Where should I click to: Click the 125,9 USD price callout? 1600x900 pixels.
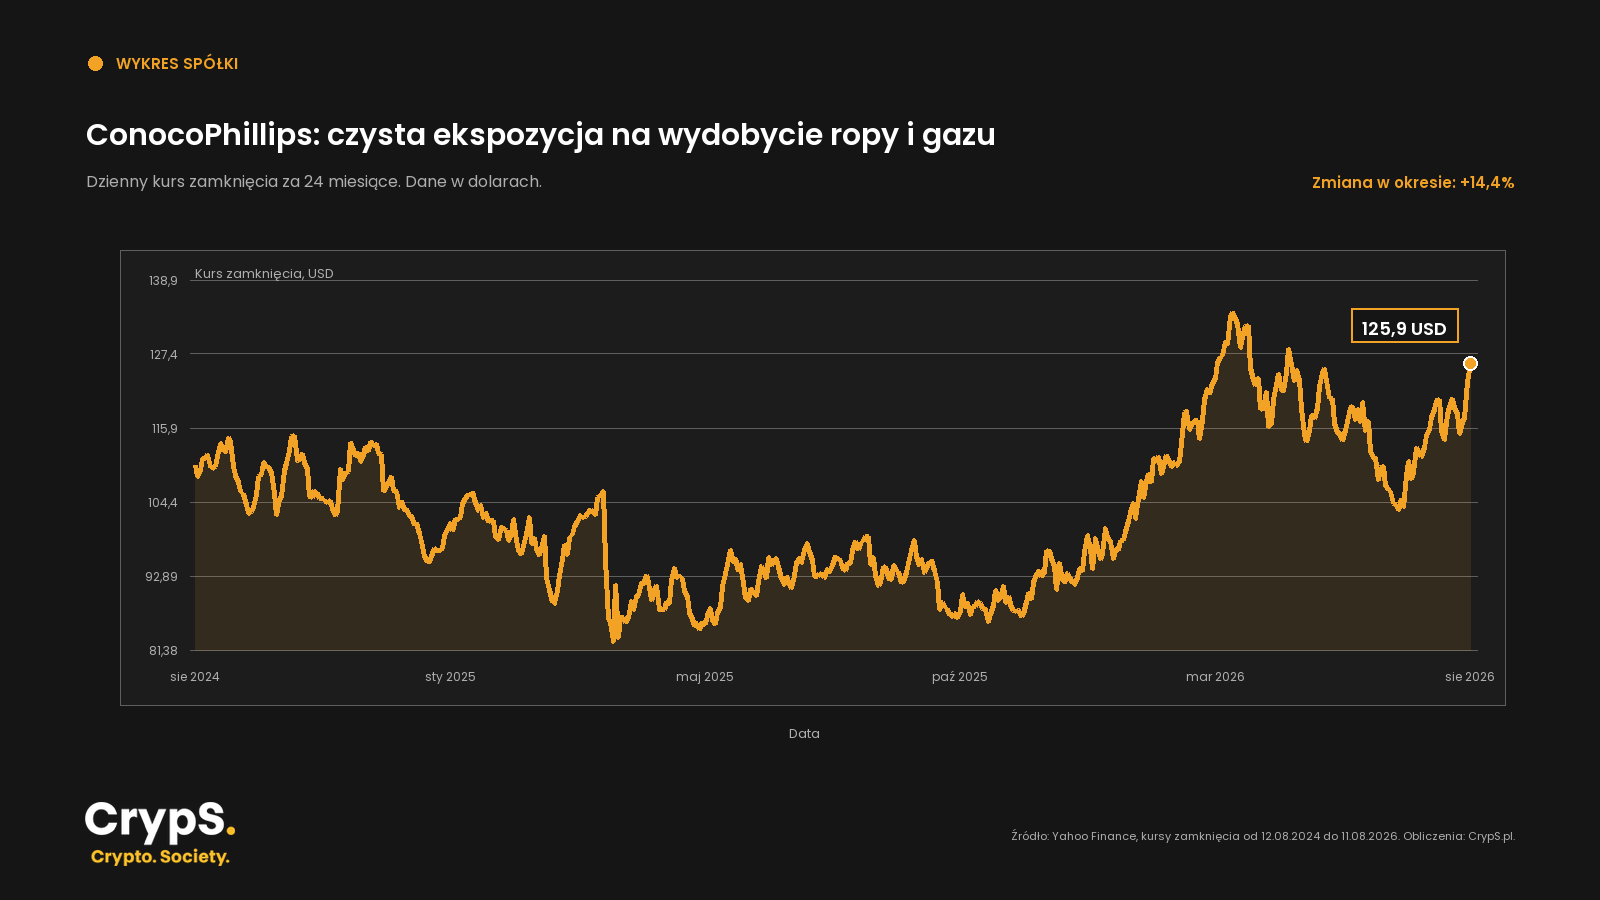(1404, 326)
